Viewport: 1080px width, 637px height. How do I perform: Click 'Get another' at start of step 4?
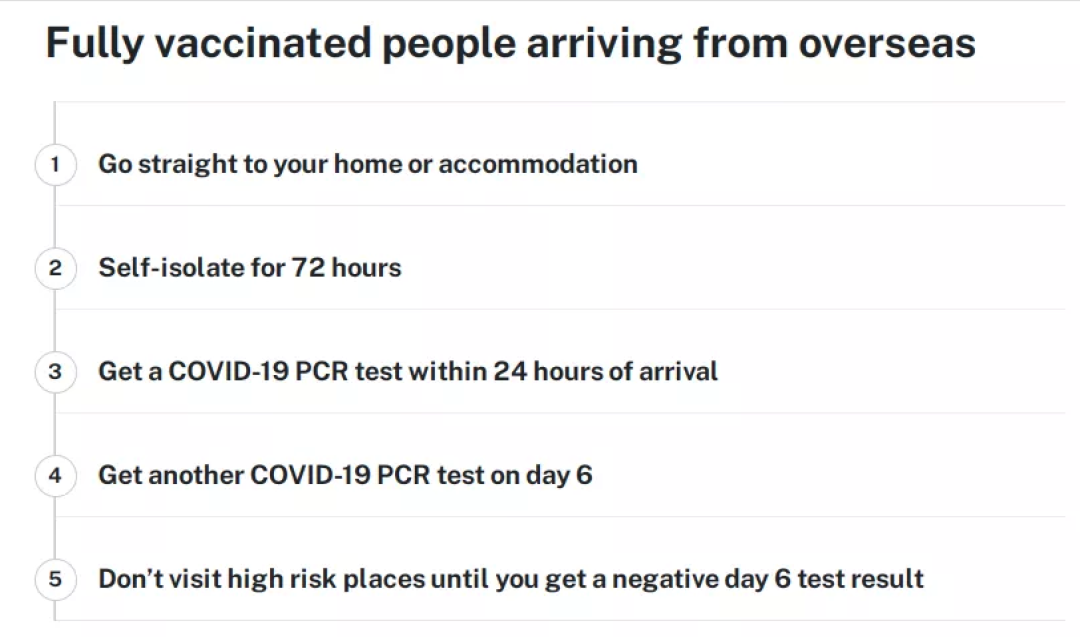point(172,475)
